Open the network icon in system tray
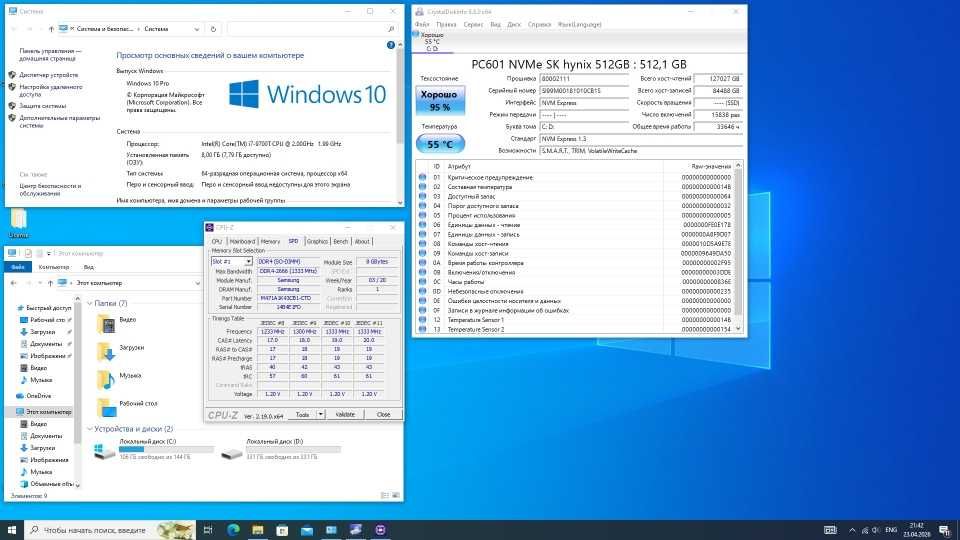Image resolution: width=960 pixels, height=540 pixels. click(864, 530)
